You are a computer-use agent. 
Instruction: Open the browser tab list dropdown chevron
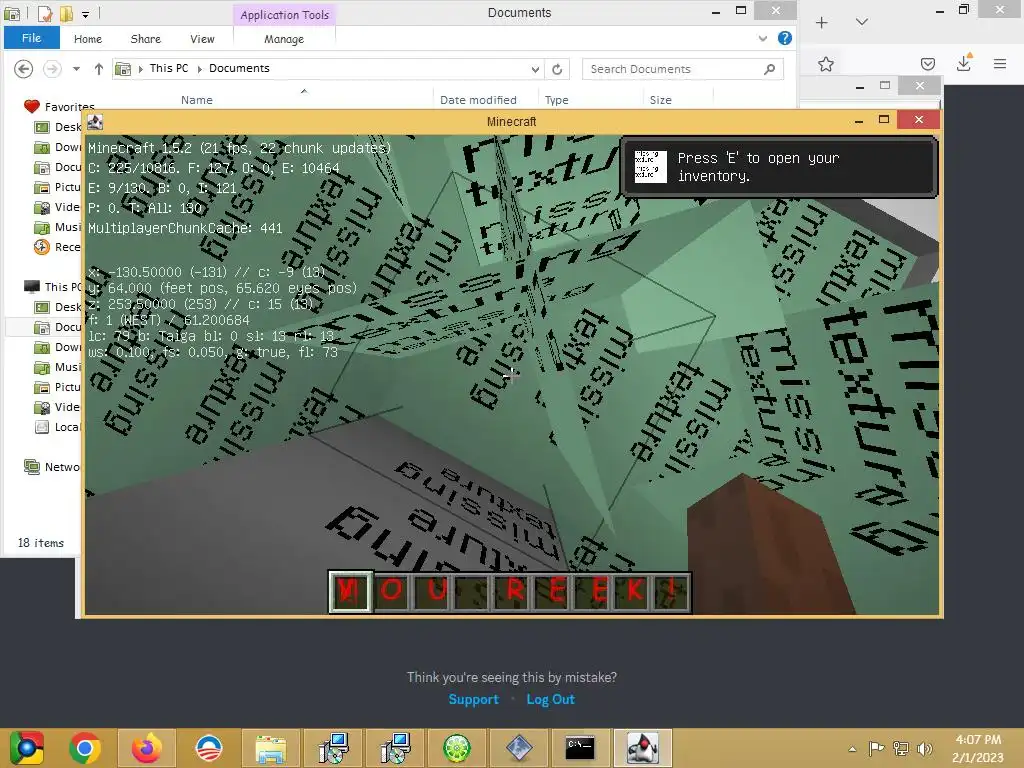point(862,22)
